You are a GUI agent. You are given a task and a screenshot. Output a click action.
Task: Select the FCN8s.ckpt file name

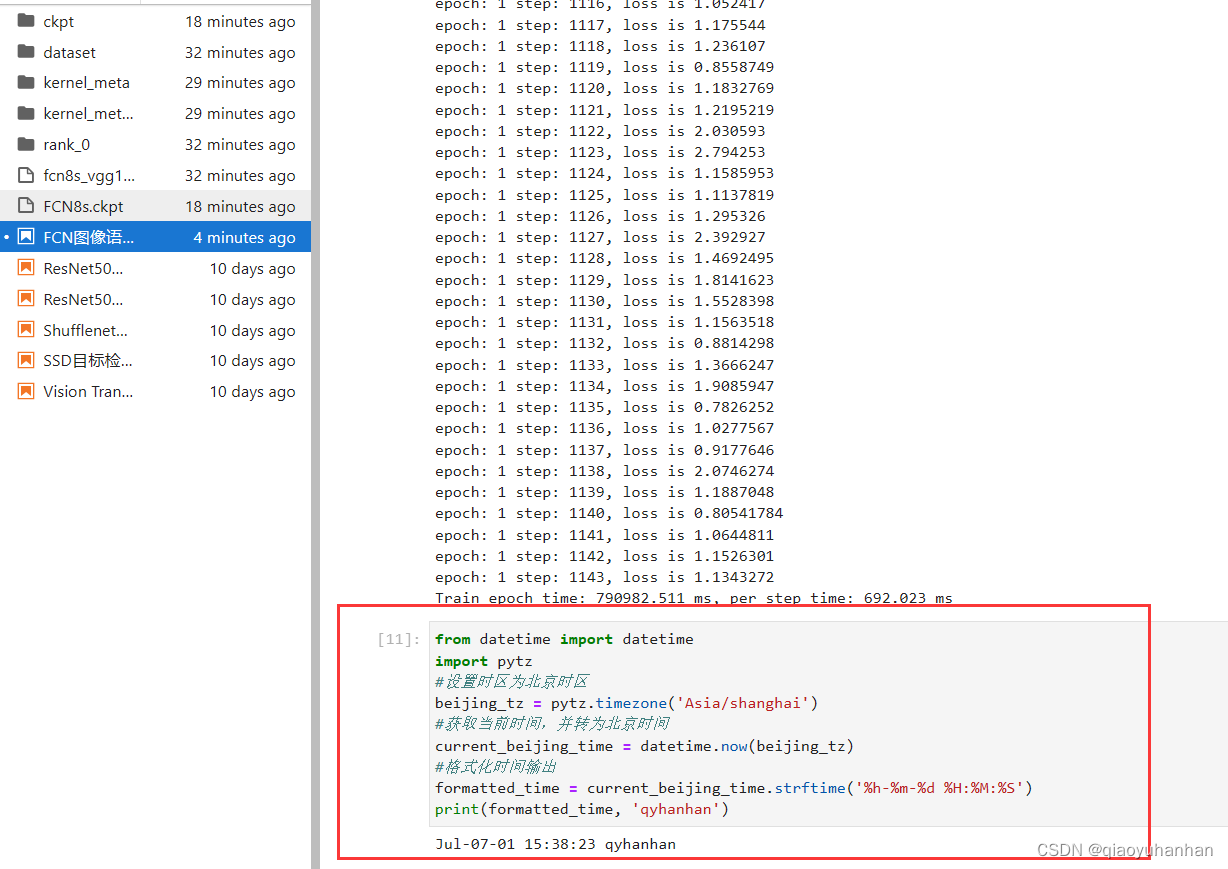tap(84, 207)
